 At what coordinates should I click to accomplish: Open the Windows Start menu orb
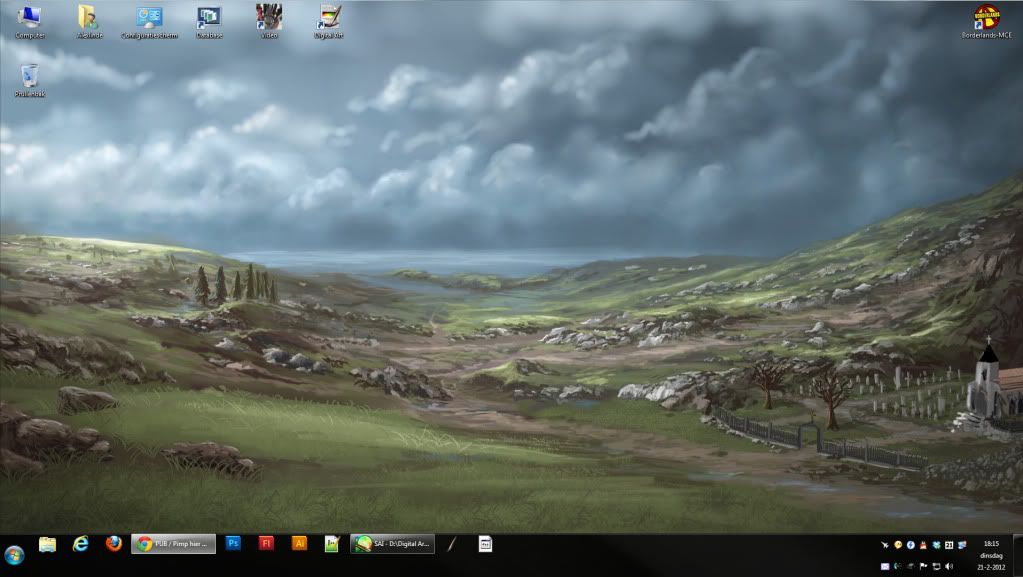pyautogui.click(x=14, y=555)
